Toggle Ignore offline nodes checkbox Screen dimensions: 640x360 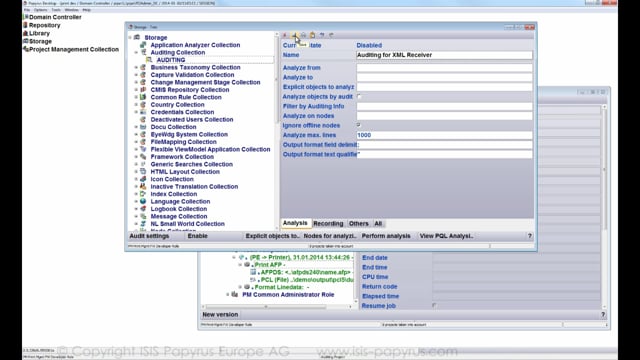point(359,125)
